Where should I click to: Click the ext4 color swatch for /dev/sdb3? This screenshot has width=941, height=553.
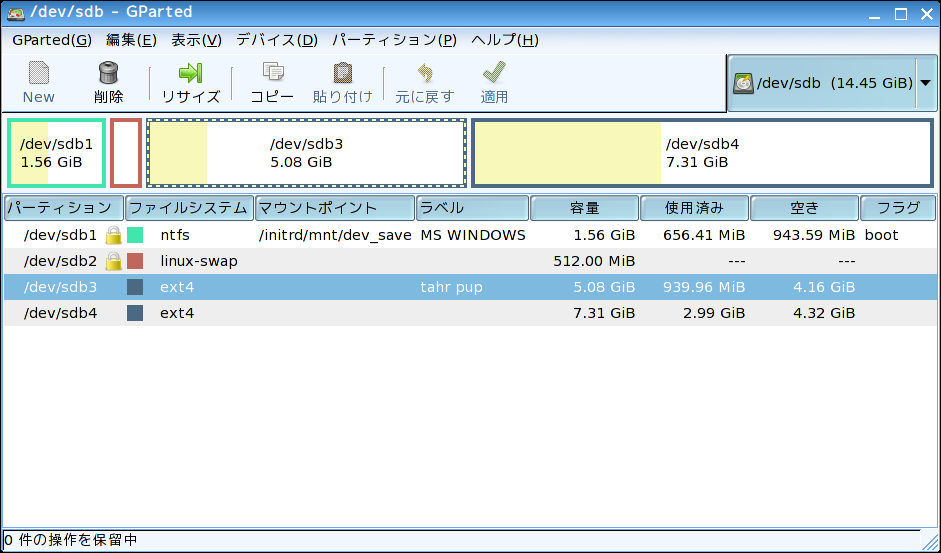135,287
